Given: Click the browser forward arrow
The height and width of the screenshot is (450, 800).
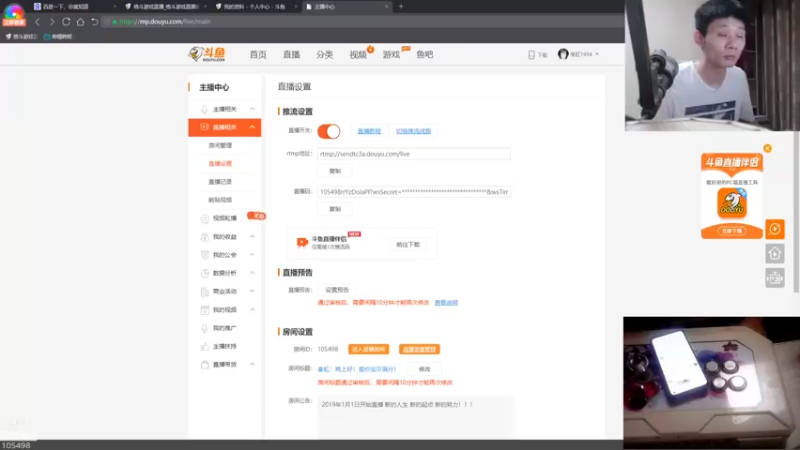Looking at the screenshot, I should coord(52,22).
